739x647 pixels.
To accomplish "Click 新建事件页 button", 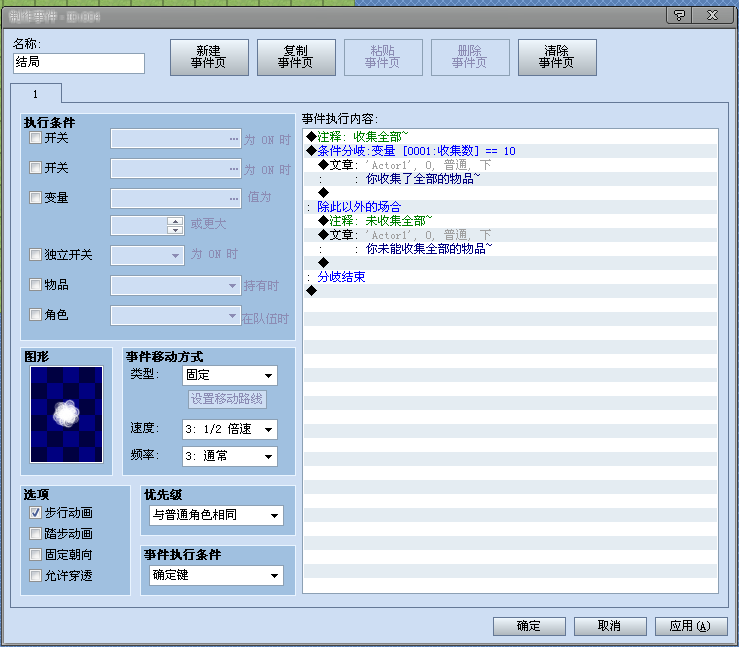I will point(209,57).
